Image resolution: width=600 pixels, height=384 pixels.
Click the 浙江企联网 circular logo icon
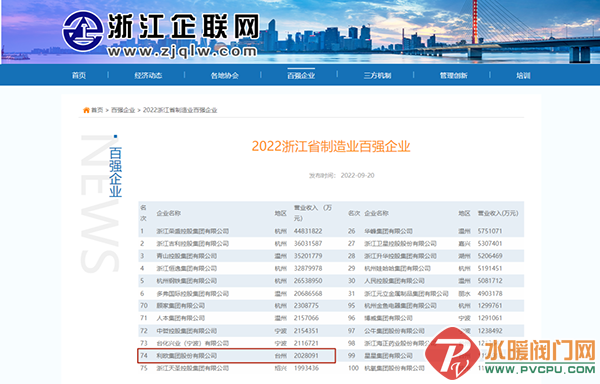(x=83, y=31)
